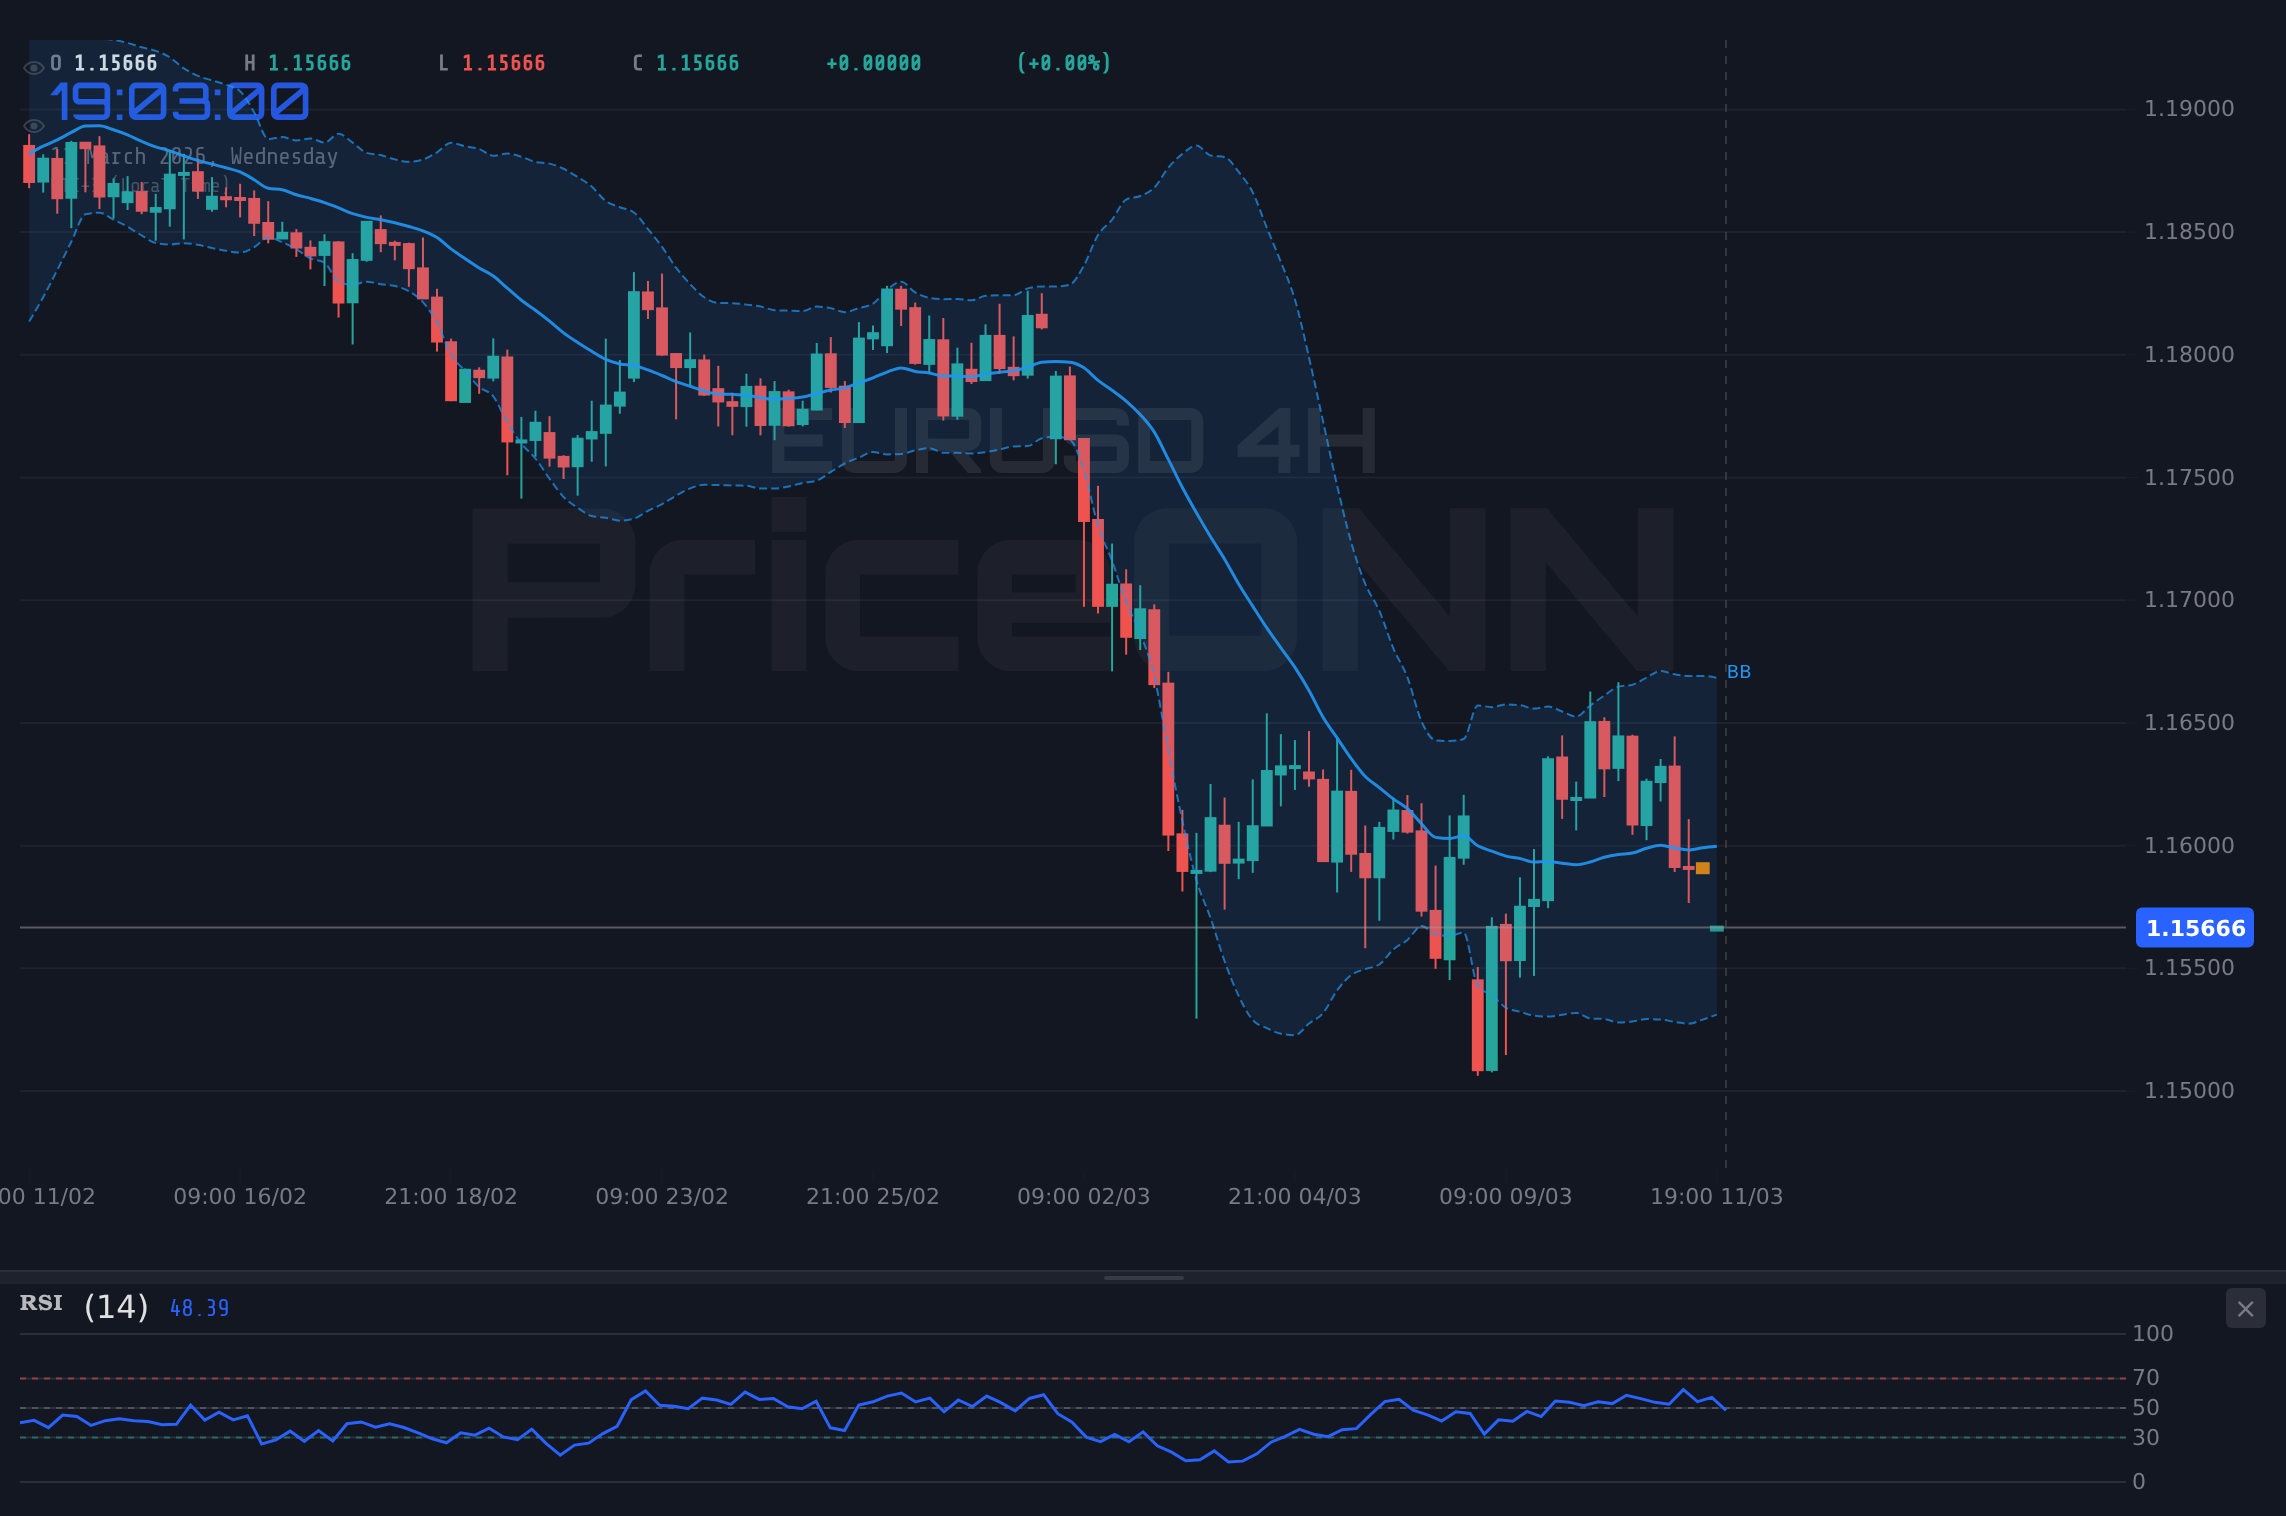The width and height of the screenshot is (2286, 1516).
Task: Click the blue 1.15666 current price label
Action: pyautogui.click(x=2194, y=928)
